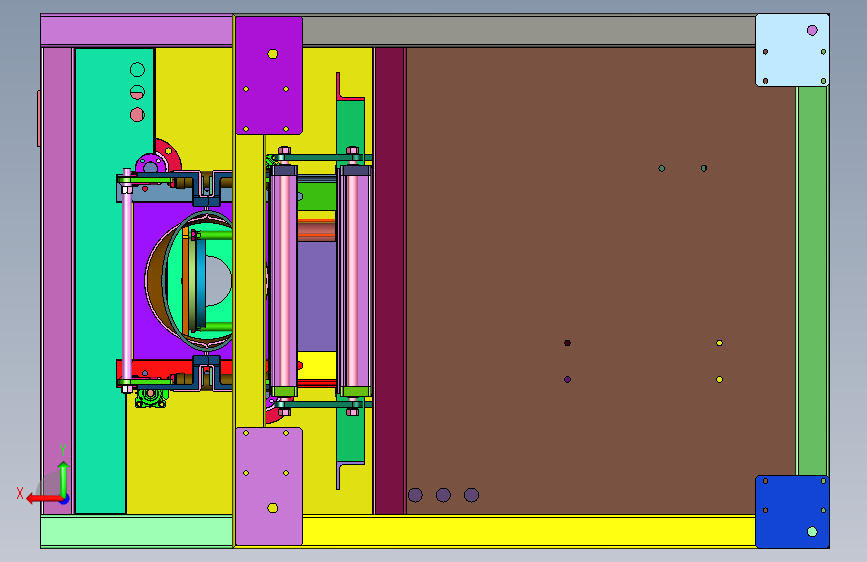Select the green vertical post on right side

click(x=812, y=281)
